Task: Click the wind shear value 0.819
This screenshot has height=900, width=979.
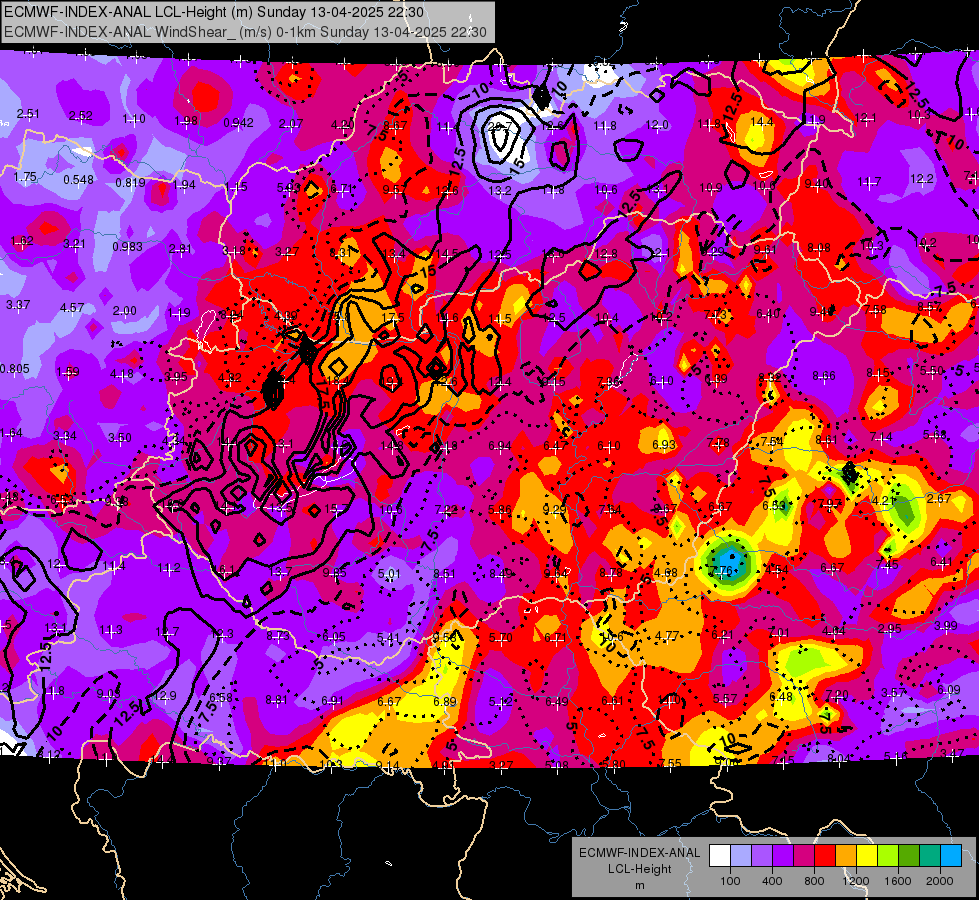Action: 130,183
